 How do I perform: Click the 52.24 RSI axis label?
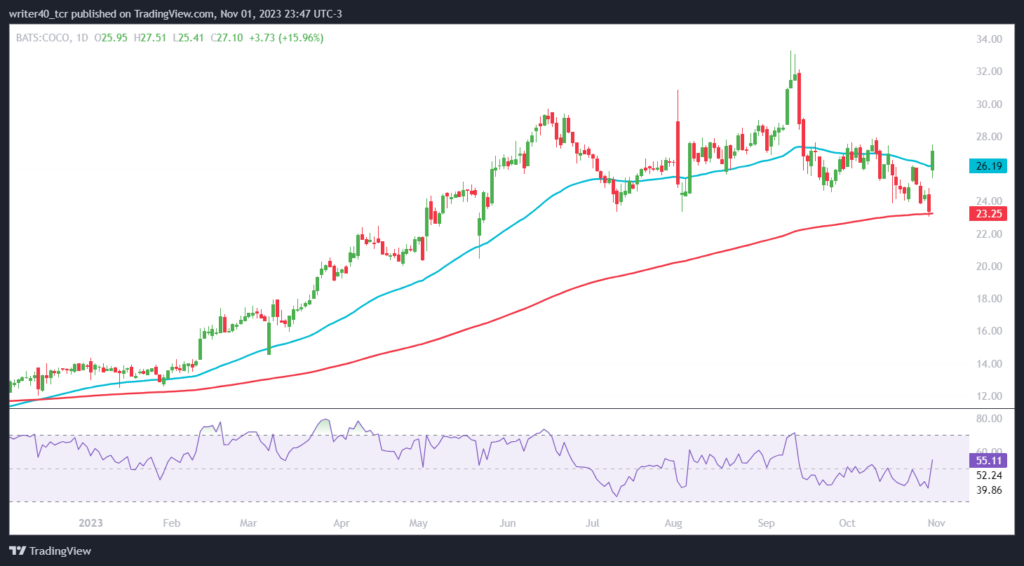[989, 475]
